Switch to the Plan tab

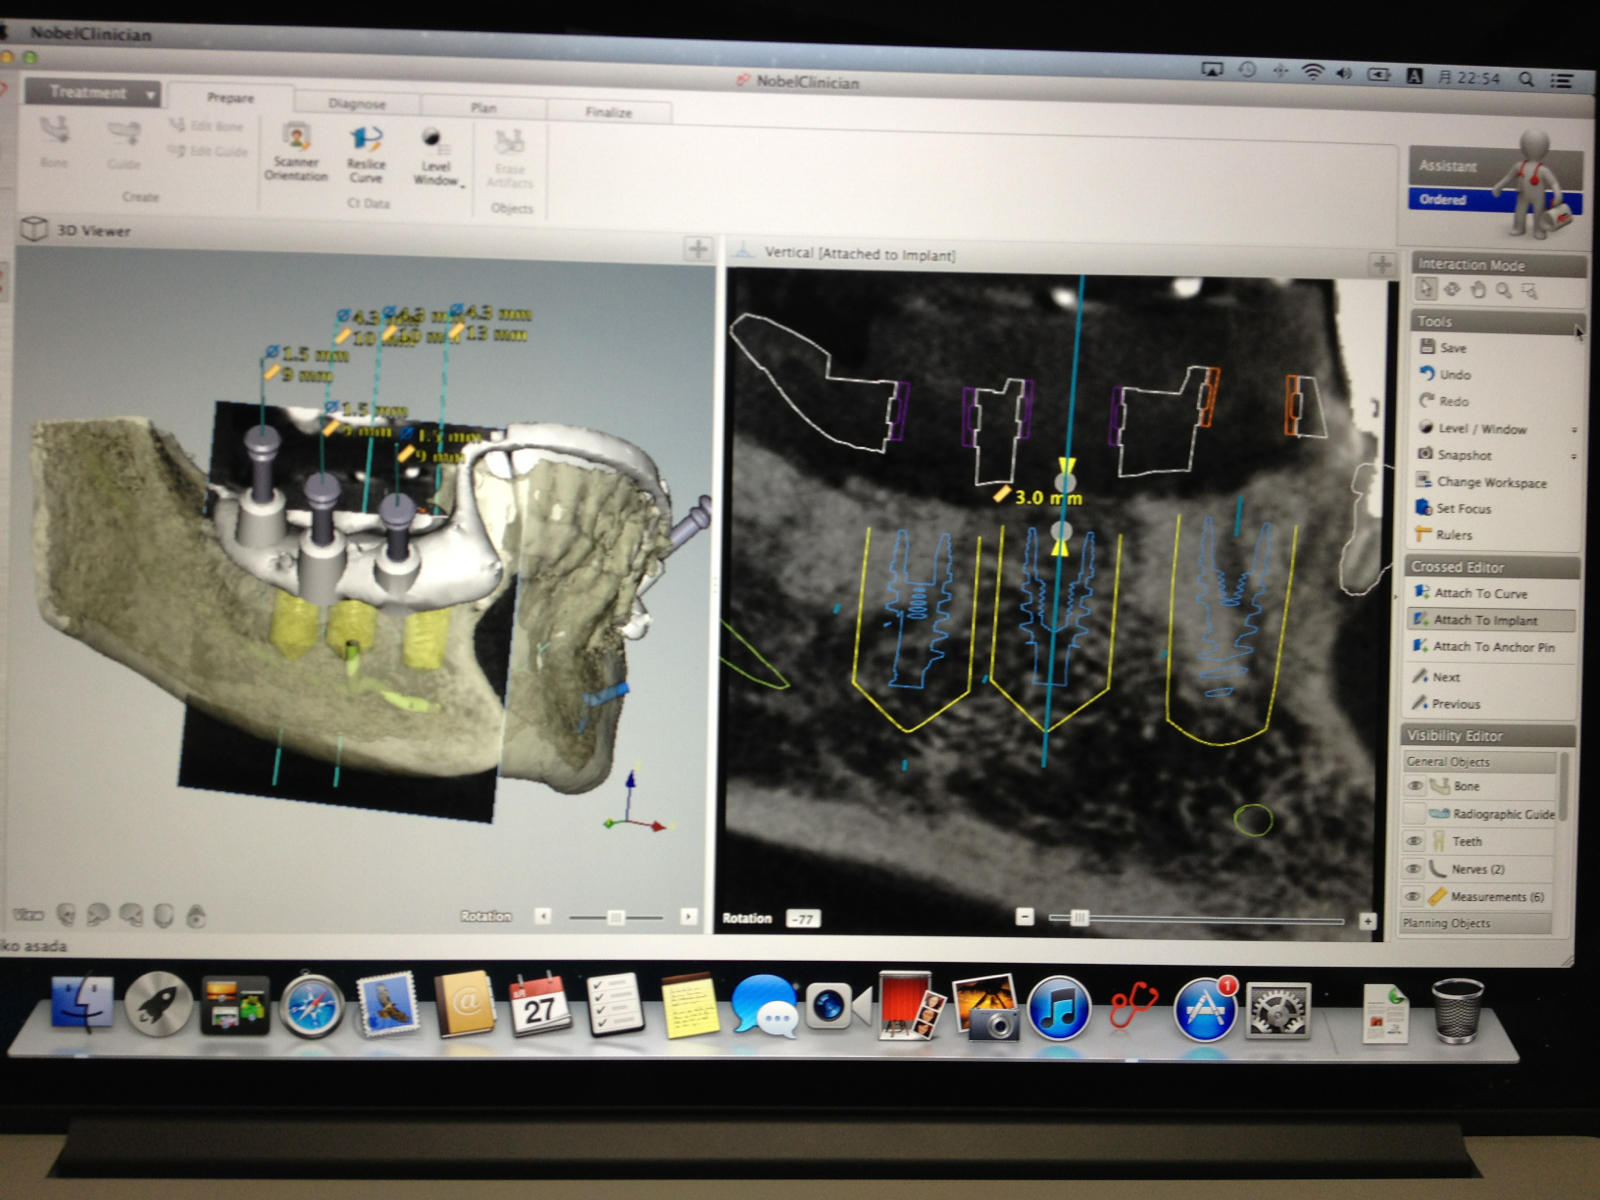[x=483, y=107]
